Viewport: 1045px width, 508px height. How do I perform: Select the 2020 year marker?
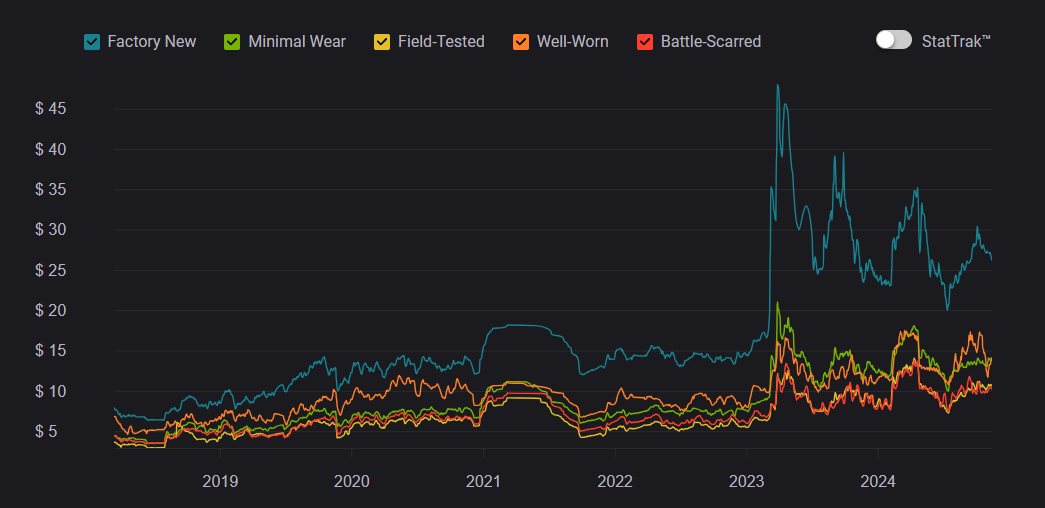coord(351,481)
